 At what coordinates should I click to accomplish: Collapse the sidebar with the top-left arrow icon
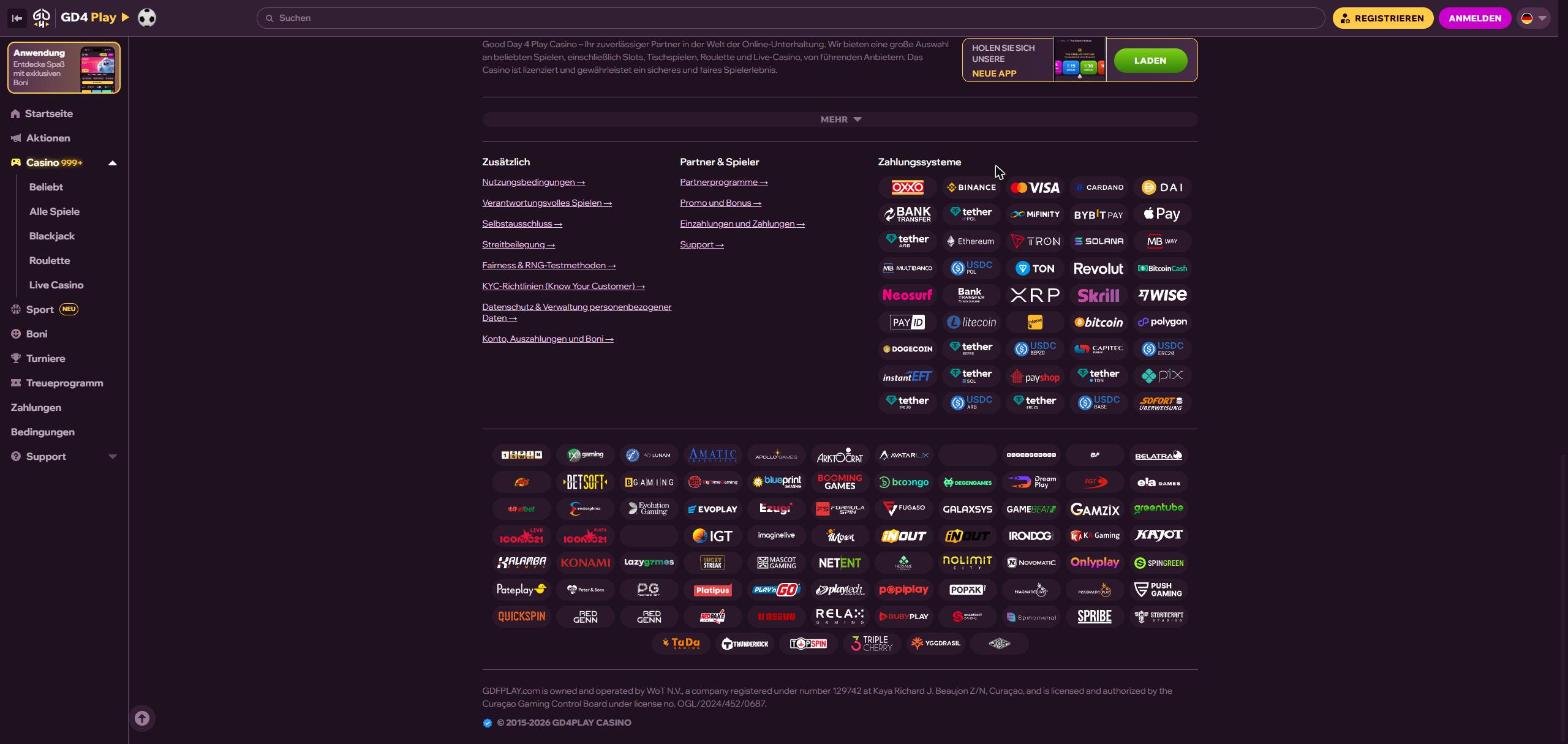point(16,18)
